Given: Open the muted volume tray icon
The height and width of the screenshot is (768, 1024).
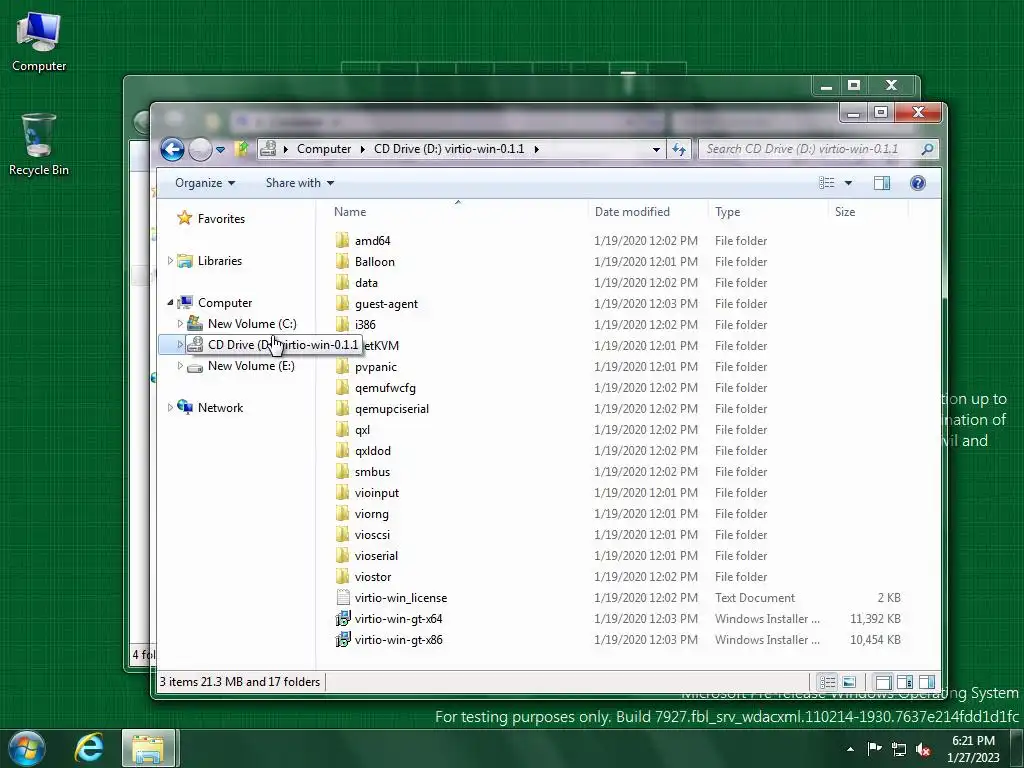Looking at the screenshot, I should click(923, 749).
